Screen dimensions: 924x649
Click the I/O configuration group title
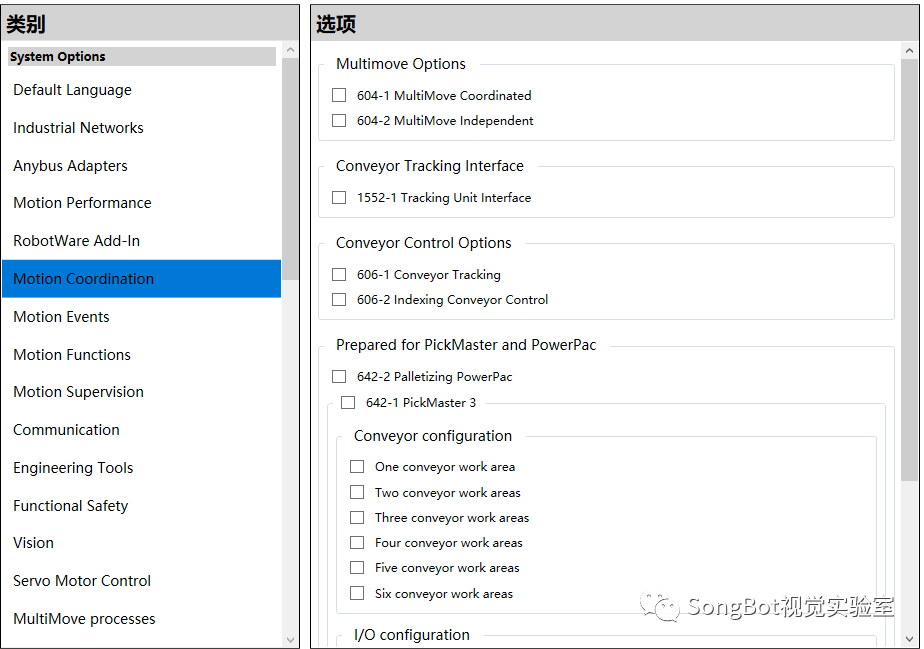tap(412, 635)
